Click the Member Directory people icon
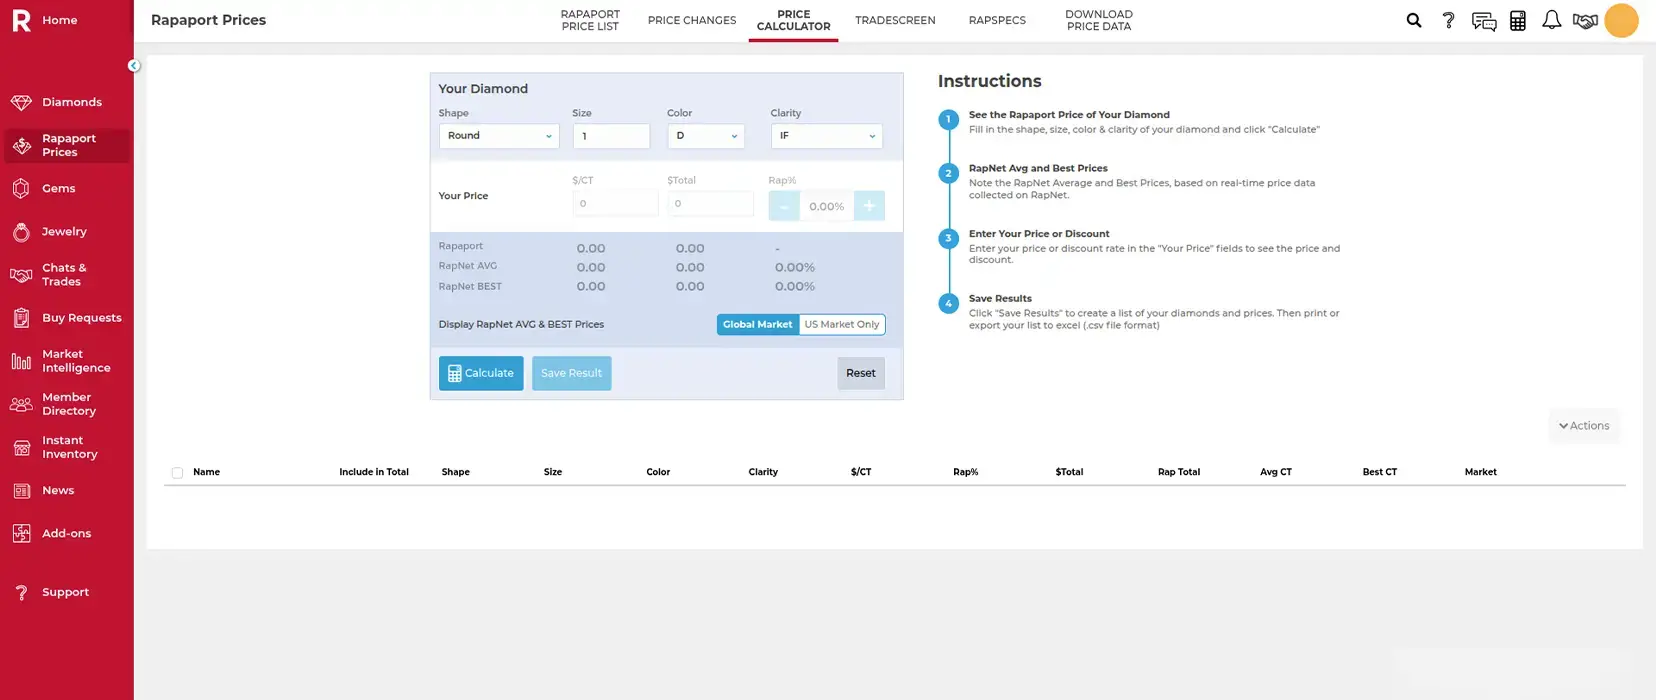 [x=21, y=404]
